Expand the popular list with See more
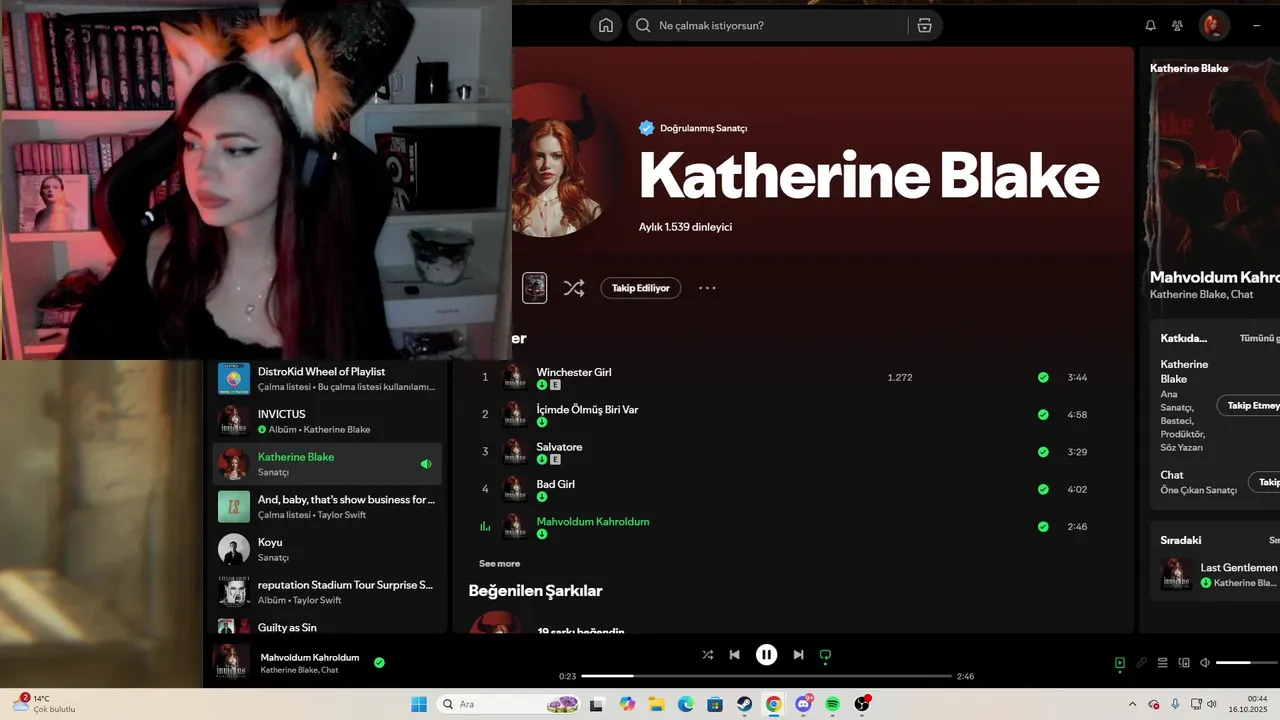 (499, 564)
